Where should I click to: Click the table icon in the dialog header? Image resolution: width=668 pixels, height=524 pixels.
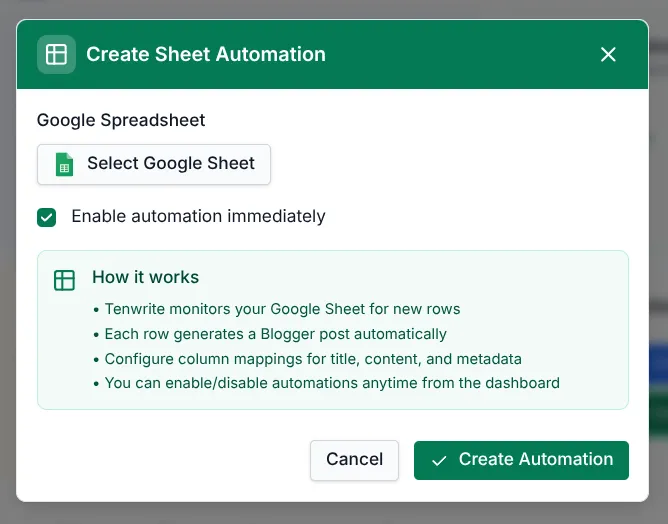pyautogui.click(x=56, y=55)
